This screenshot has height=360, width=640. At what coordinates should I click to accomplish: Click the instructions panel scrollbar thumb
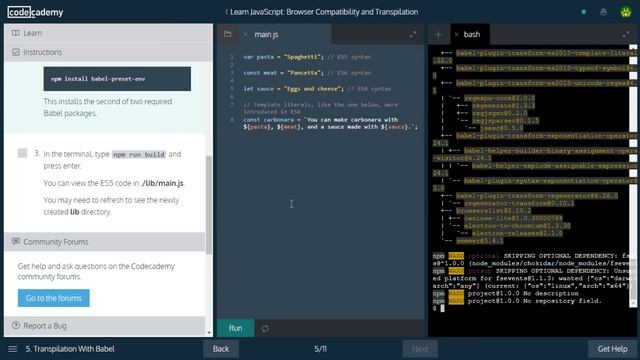tap(209, 205)
